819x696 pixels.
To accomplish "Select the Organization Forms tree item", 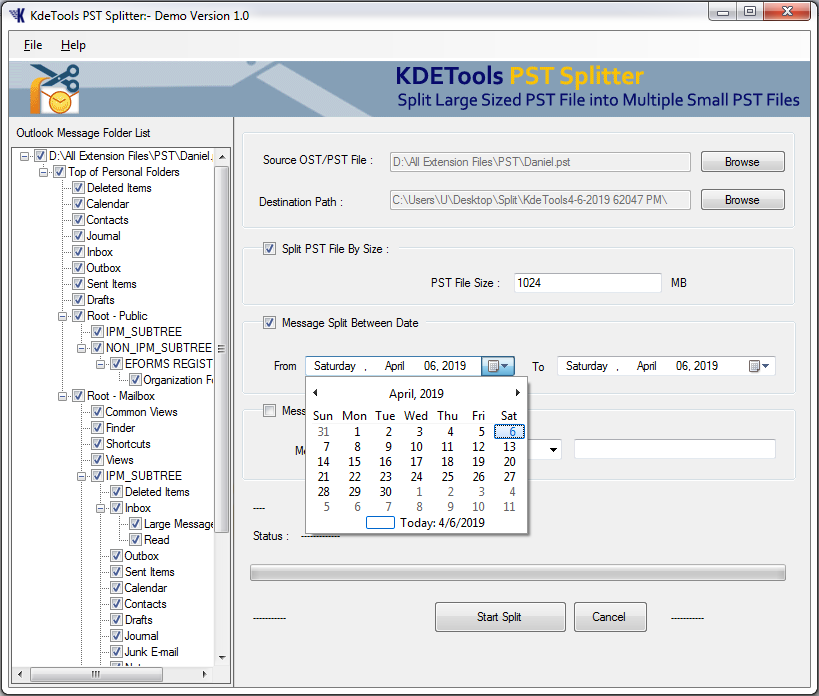I will [x=178, y=380].
